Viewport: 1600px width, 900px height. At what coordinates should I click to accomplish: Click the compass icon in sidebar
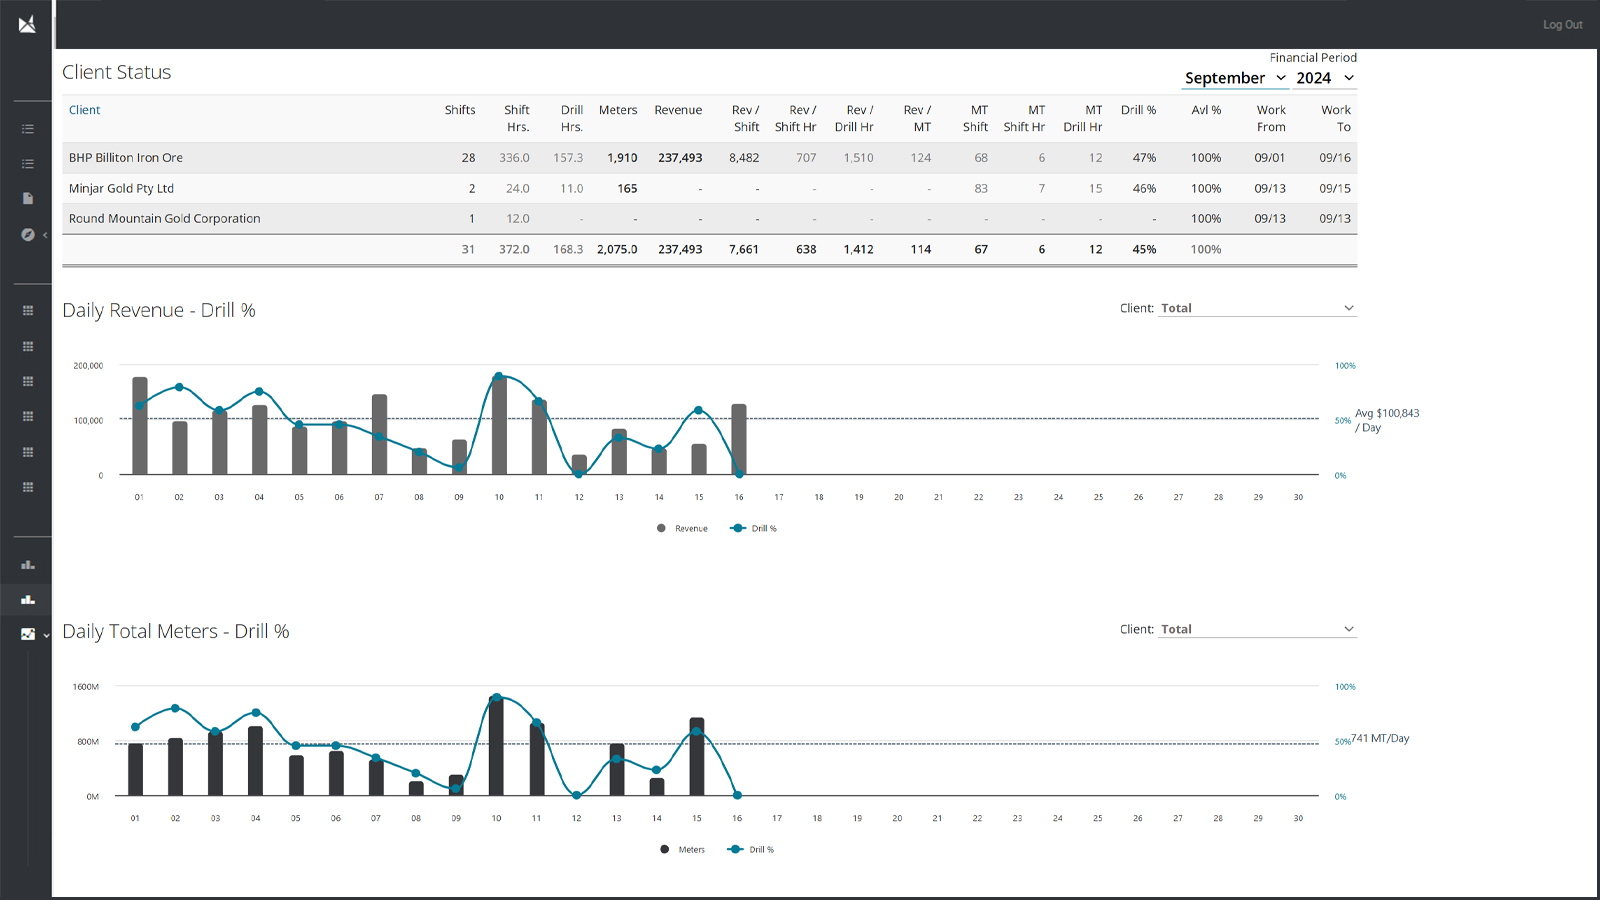click(x=28, y=235)
